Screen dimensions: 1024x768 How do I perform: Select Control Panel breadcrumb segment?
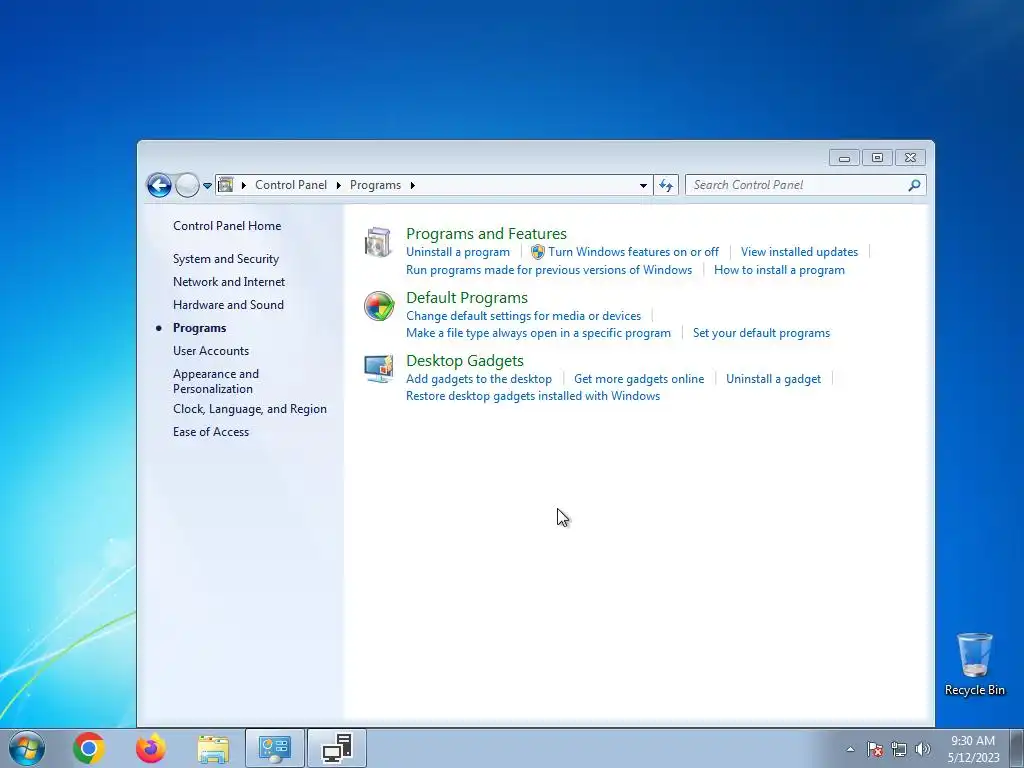click(x=291, y=185)
